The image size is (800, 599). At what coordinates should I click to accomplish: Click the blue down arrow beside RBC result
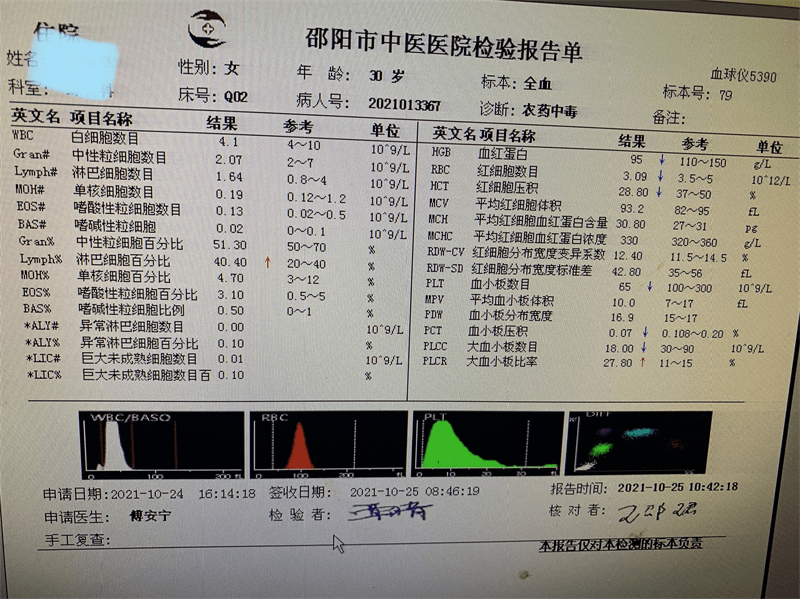659,176
